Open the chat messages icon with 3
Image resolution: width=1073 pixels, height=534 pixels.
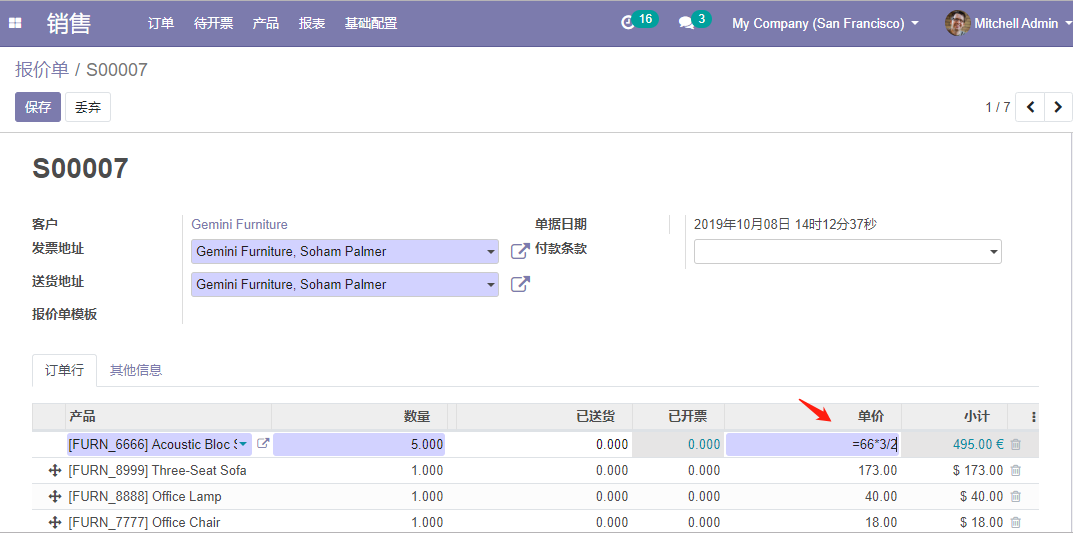686,22
